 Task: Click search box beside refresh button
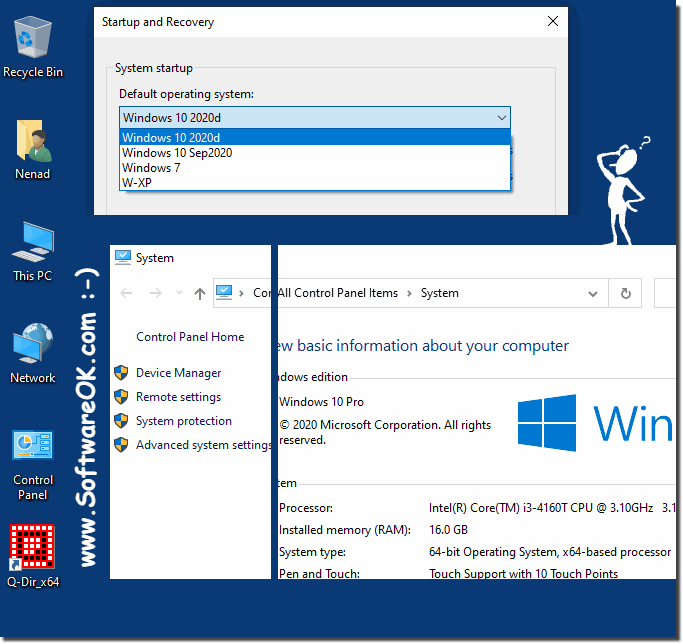[x=665, y=293]
